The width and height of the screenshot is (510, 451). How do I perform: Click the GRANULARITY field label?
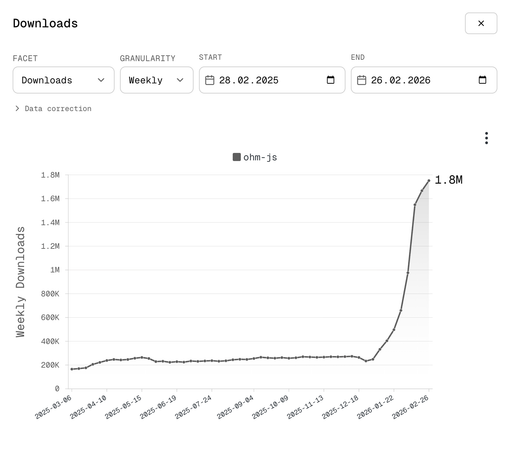pos(147,58)
